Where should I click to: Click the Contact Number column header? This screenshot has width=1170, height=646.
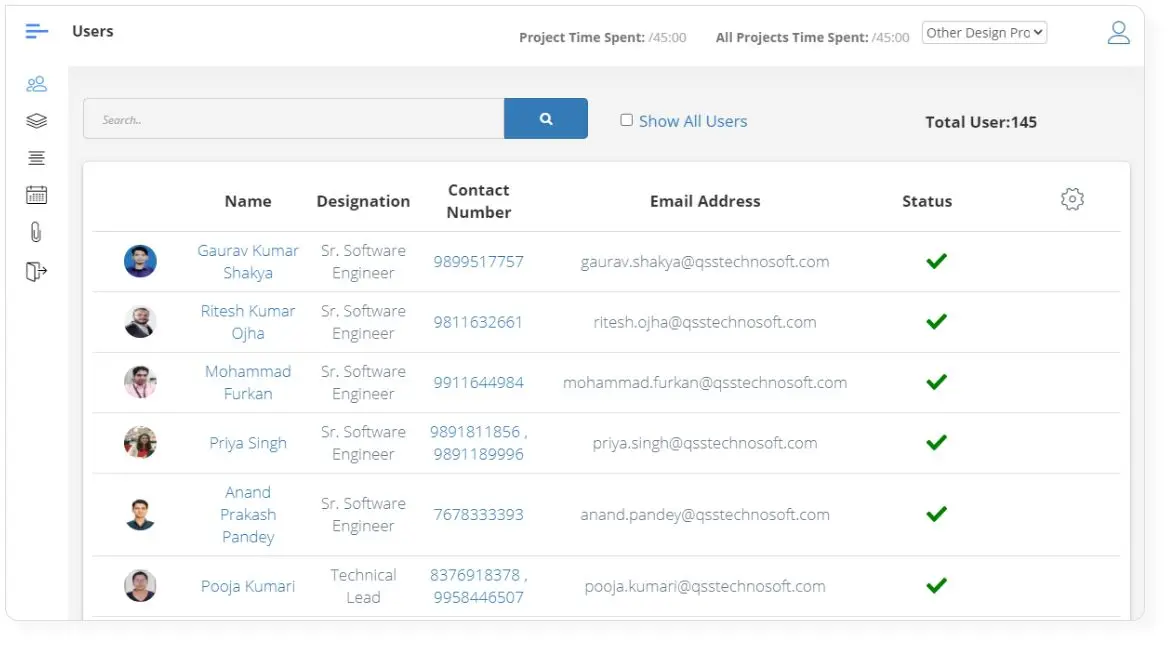point(478,201)
